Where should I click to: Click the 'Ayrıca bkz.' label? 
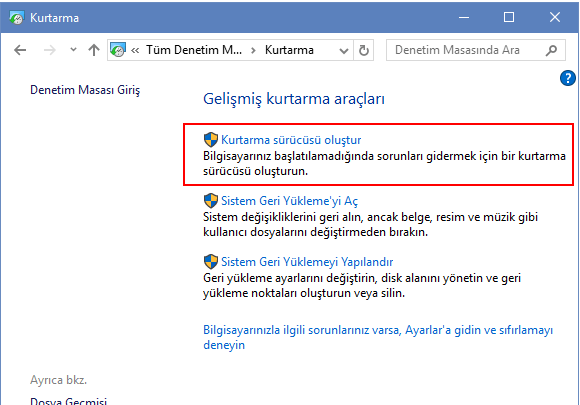pyautogui.click(x=58, y=380)
